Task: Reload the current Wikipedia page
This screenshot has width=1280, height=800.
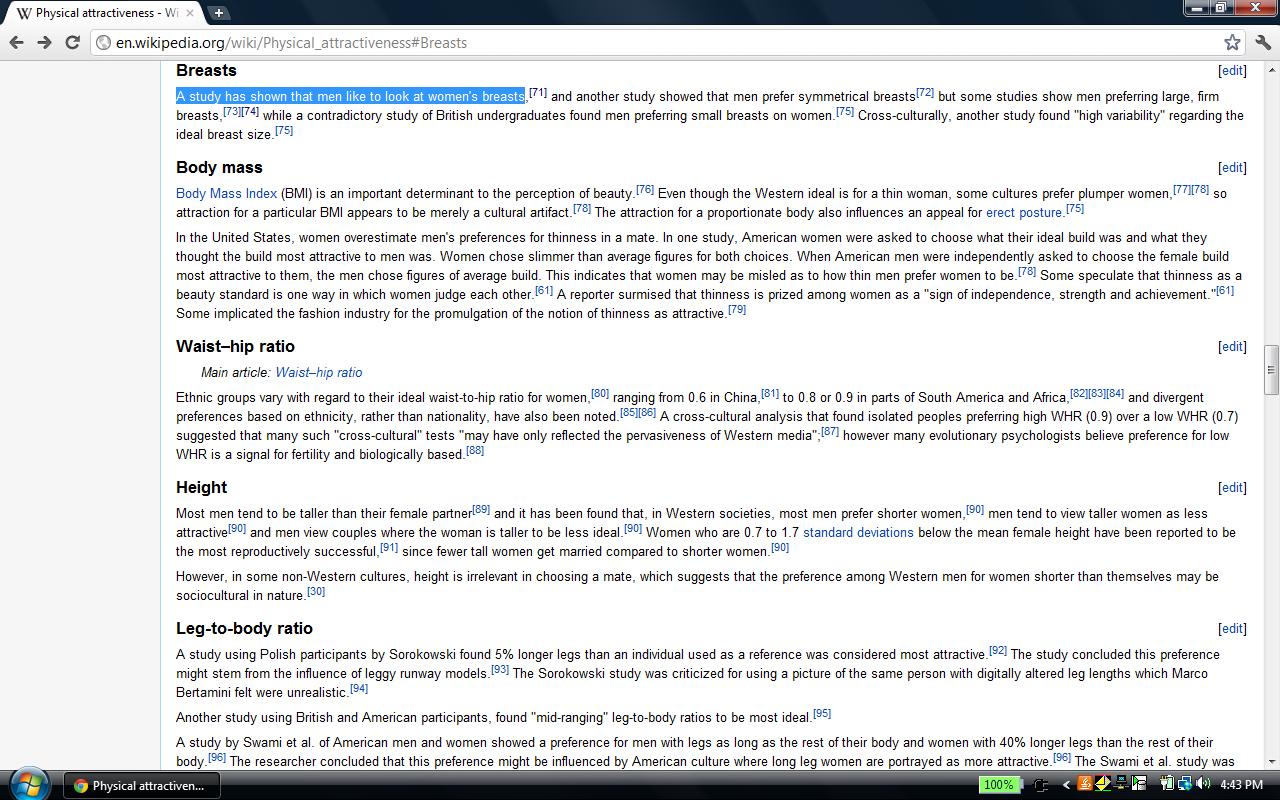Action: coord(72,42)
